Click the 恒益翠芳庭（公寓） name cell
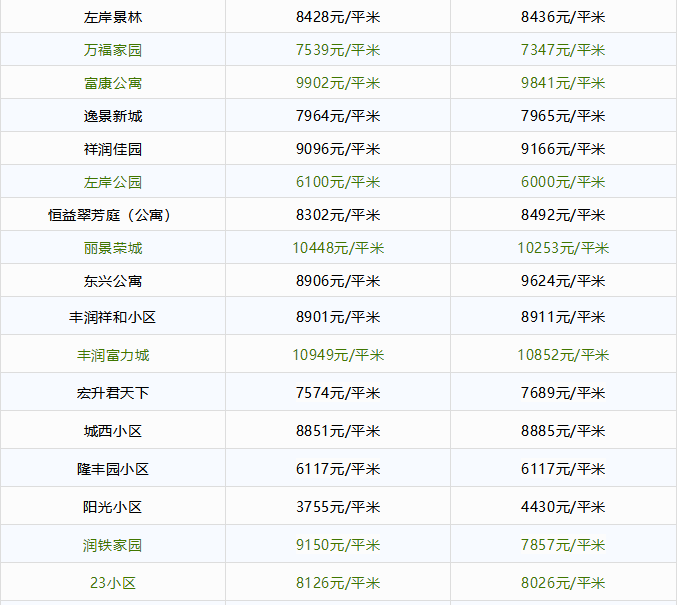The width and height of the screenshot is (682, 605). pyautogui.click(x=113, y=215)
